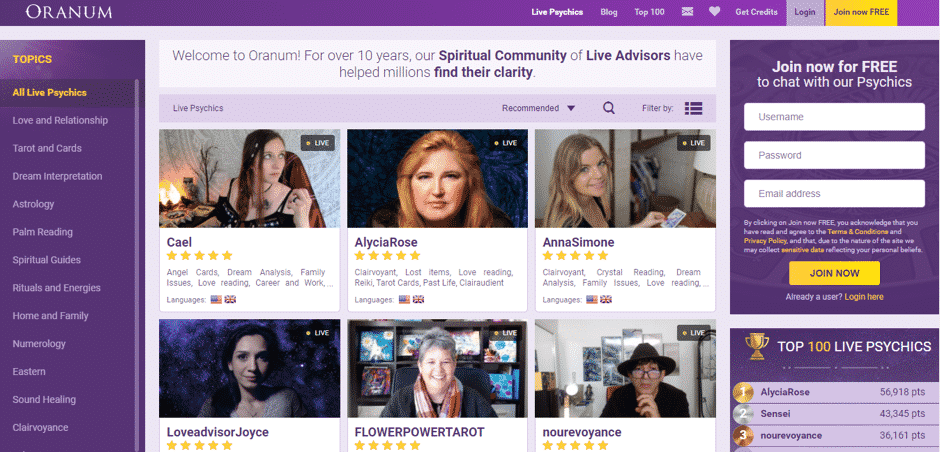Choose Dream Interpretation topic
The width and height of the screenshot is (940, 452).
click(57, 176)
